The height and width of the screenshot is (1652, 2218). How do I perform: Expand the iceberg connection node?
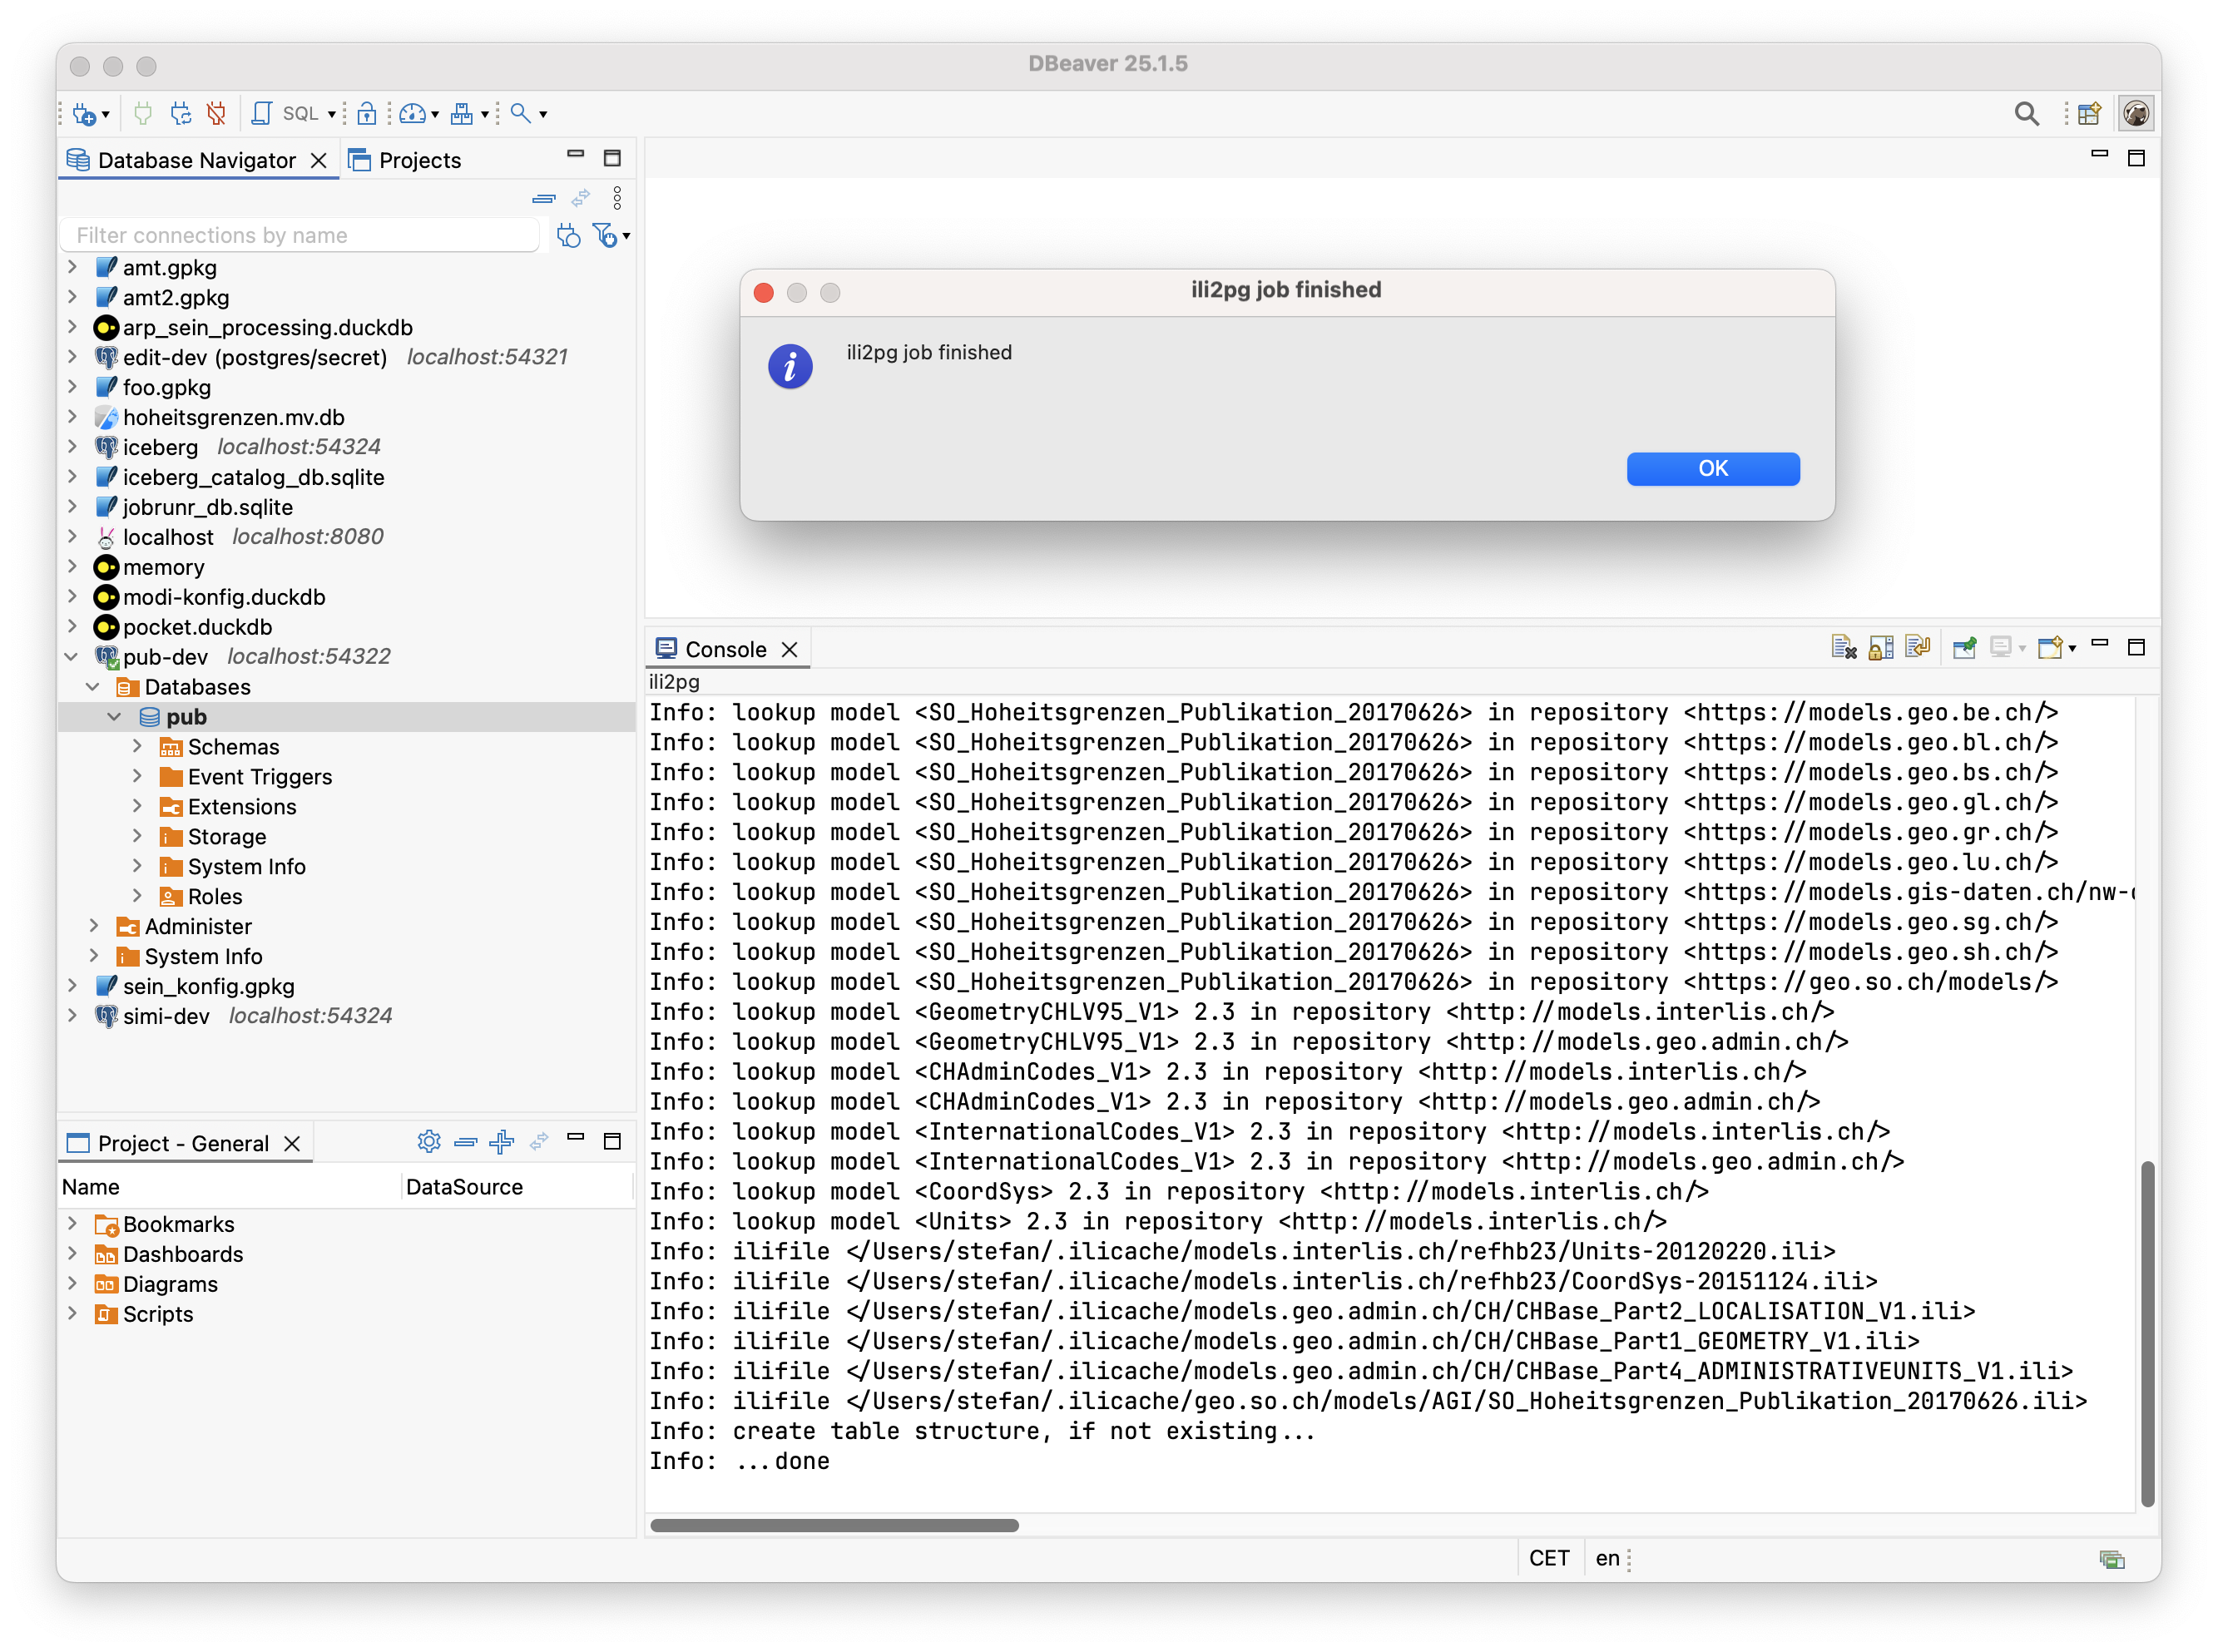pos(72,447)
